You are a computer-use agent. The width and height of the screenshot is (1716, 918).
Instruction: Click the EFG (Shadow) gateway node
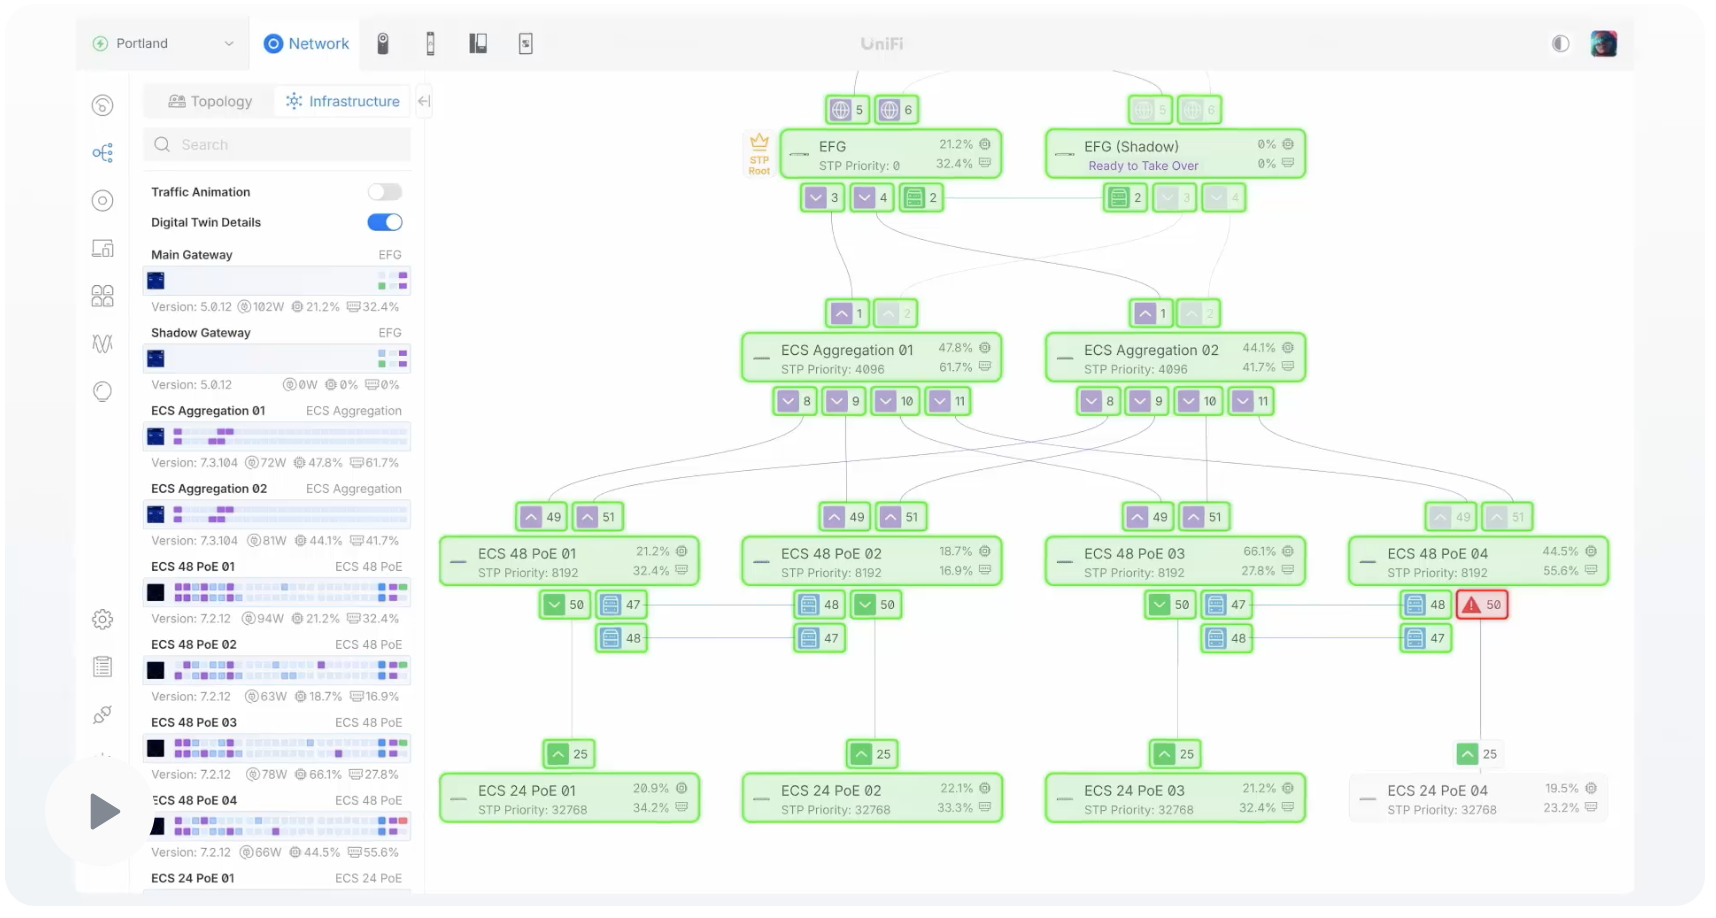pos(1174,155)
